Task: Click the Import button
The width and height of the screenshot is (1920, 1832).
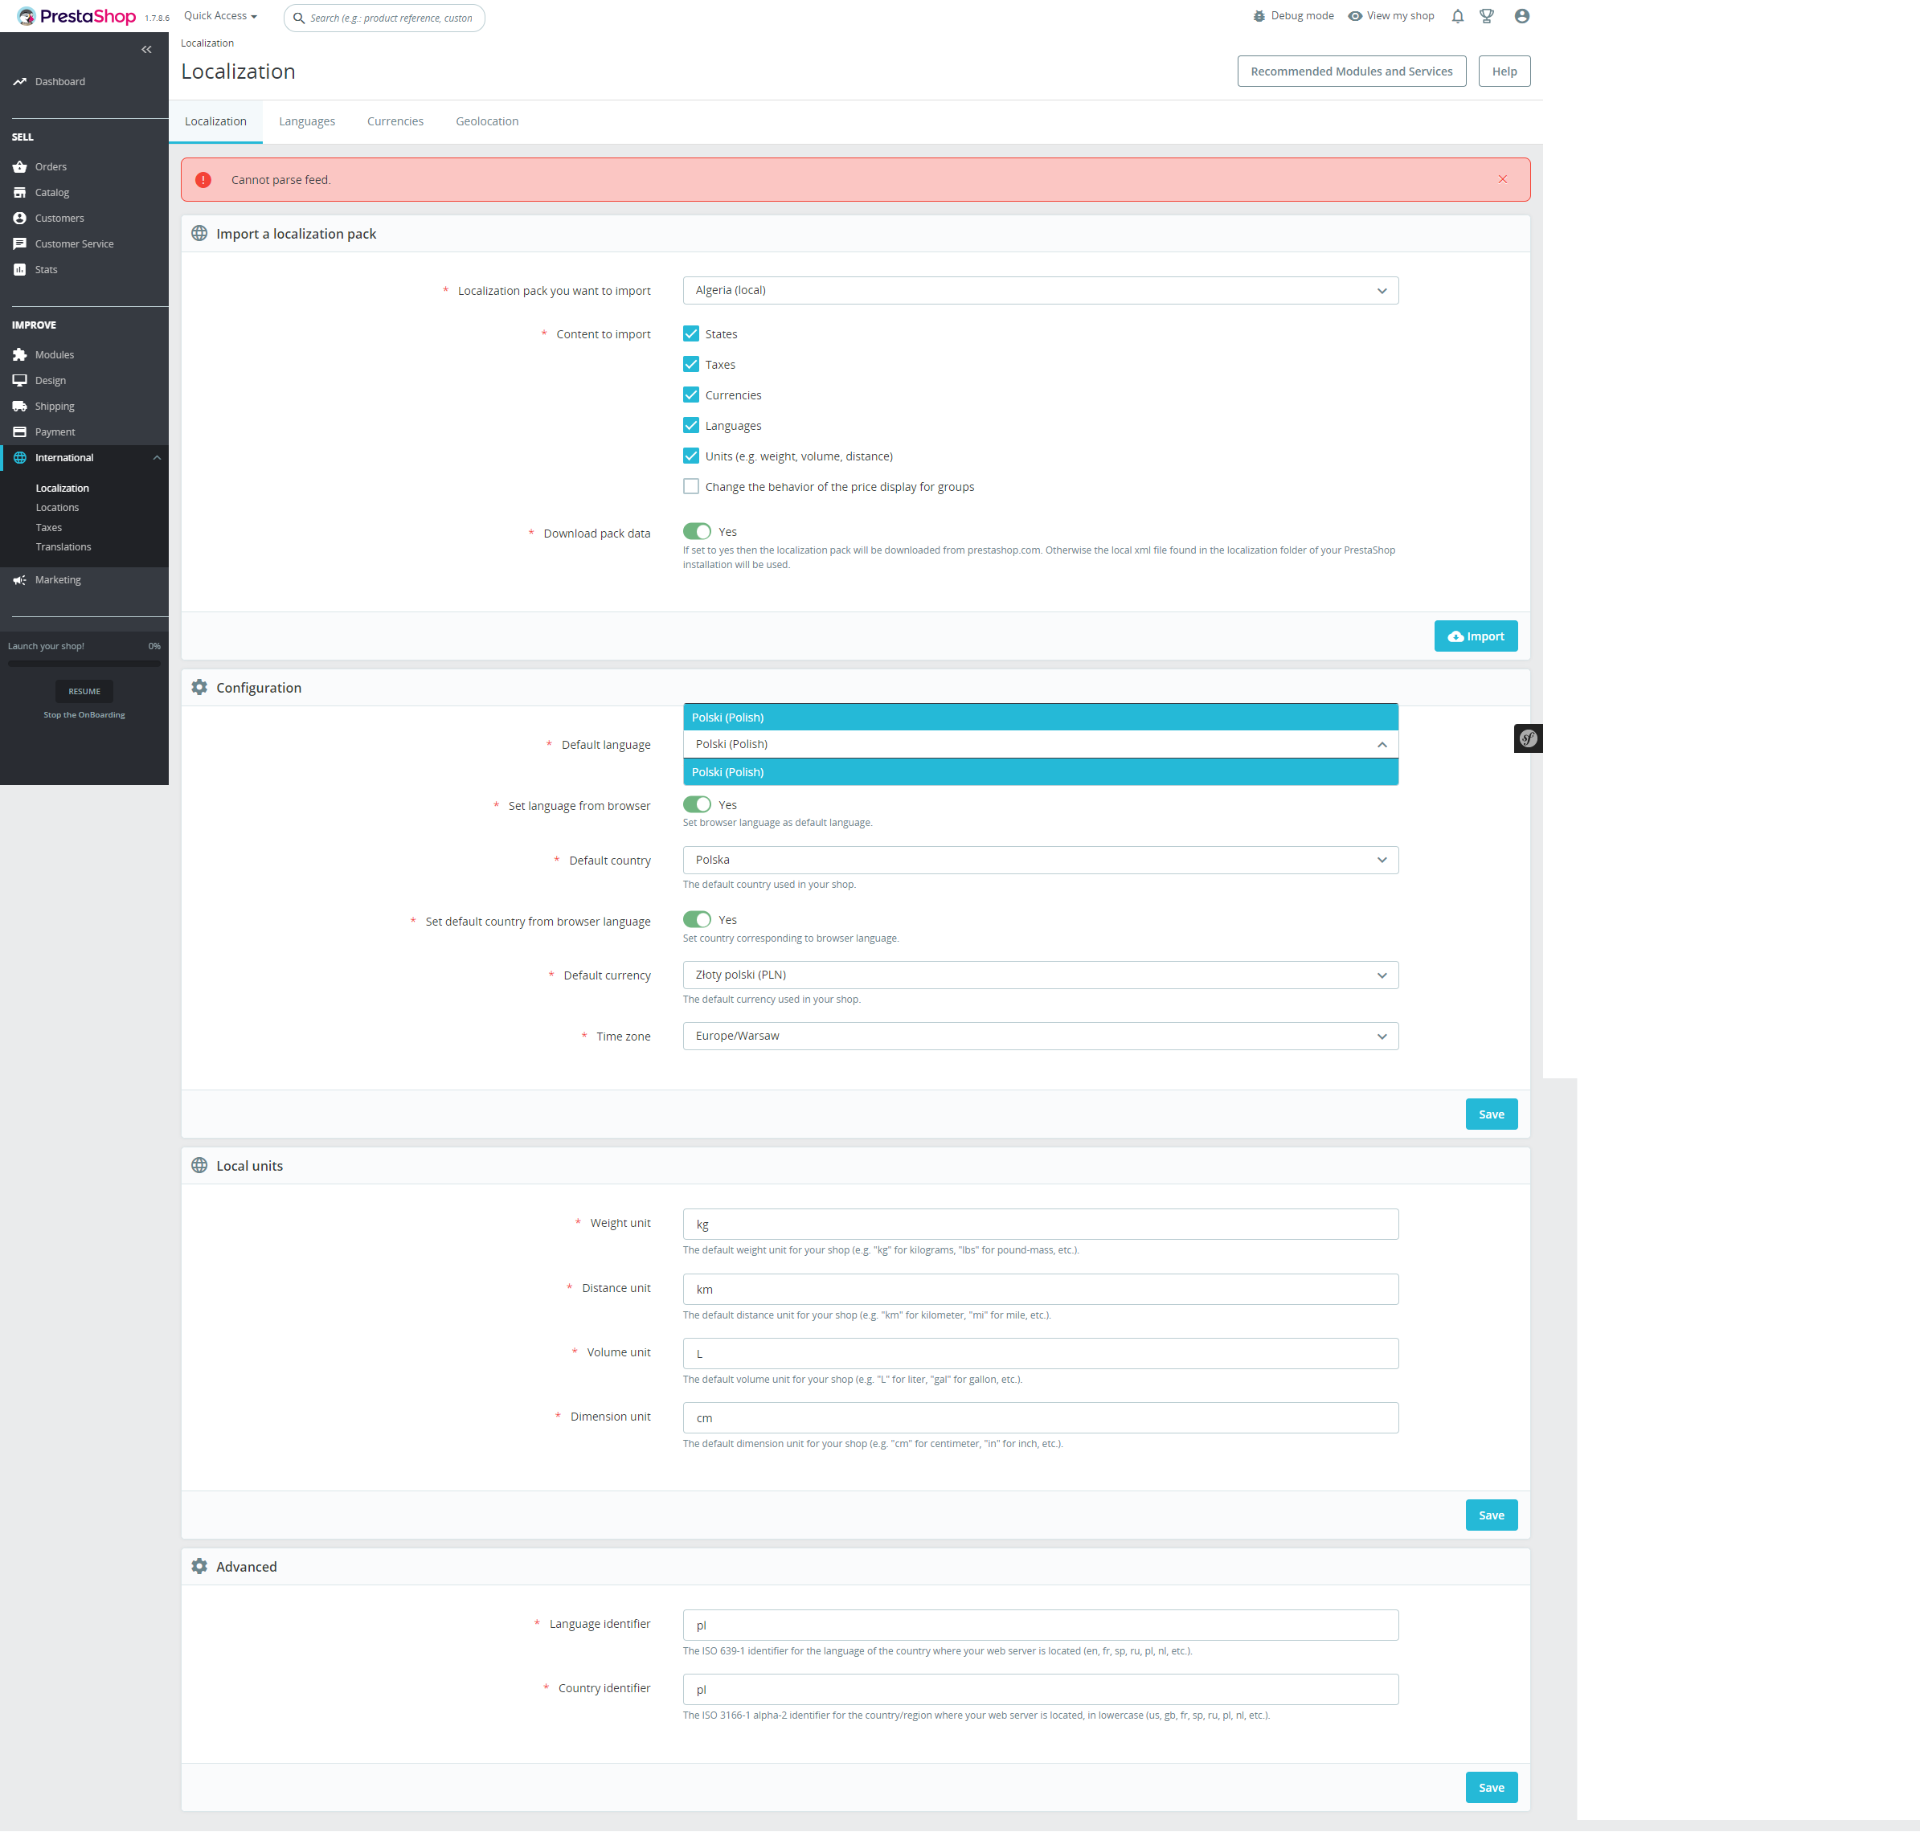Action: click(1475, 636)
